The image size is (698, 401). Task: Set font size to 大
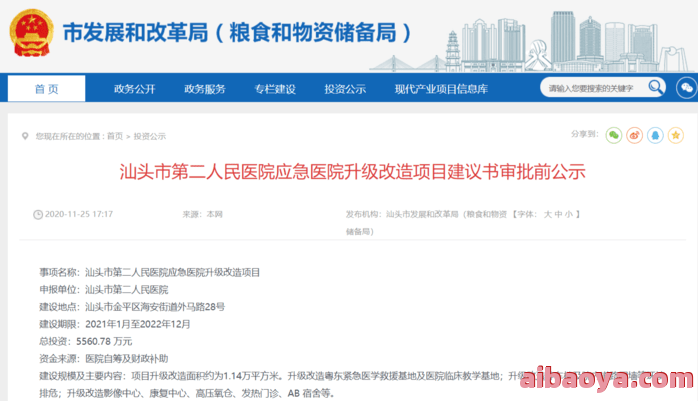pos(548,214)
